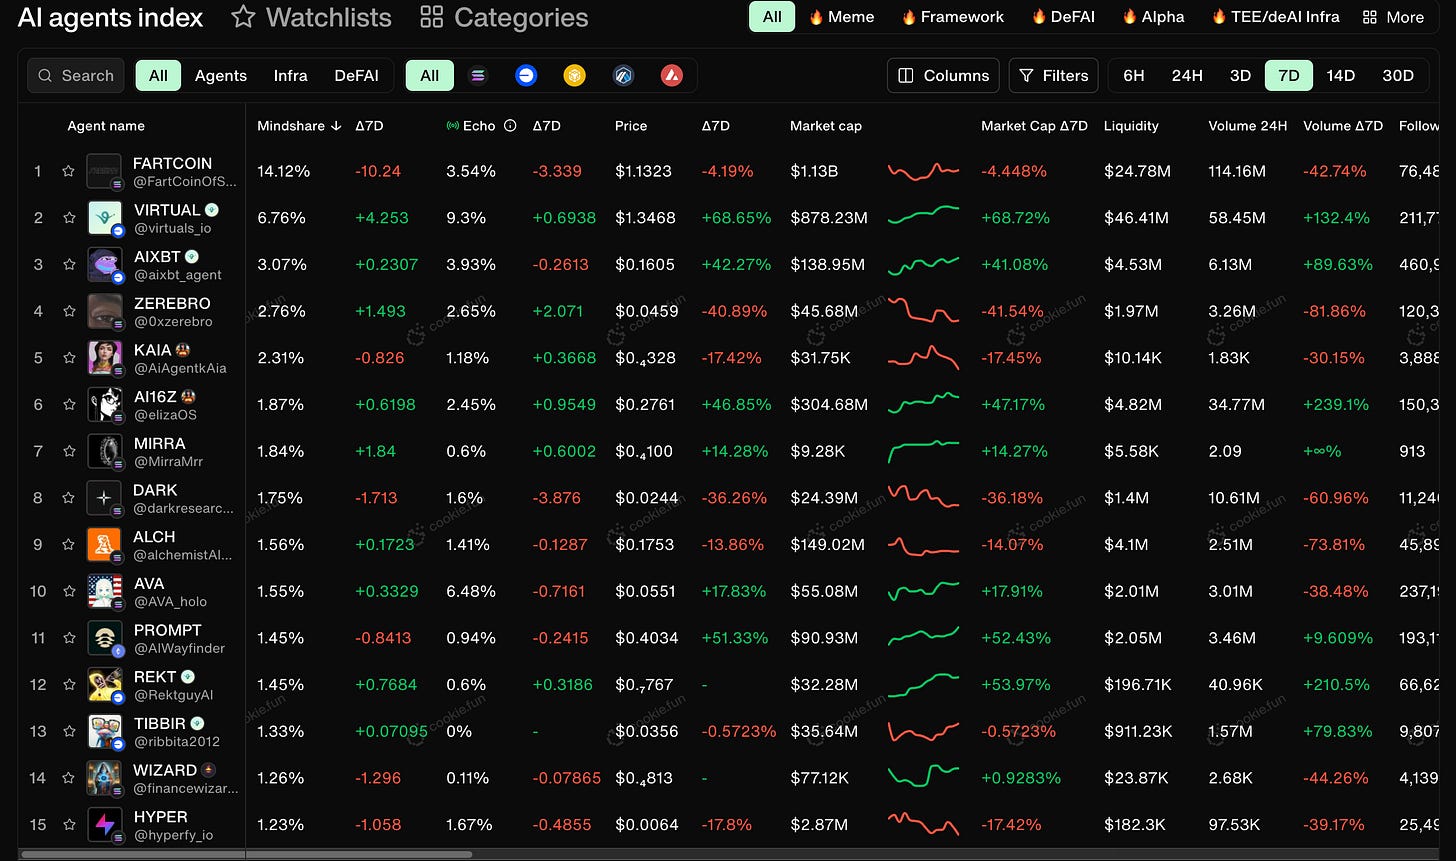Star ALCH as a favorite
The image size is (1456, 861).
point(69,544)
